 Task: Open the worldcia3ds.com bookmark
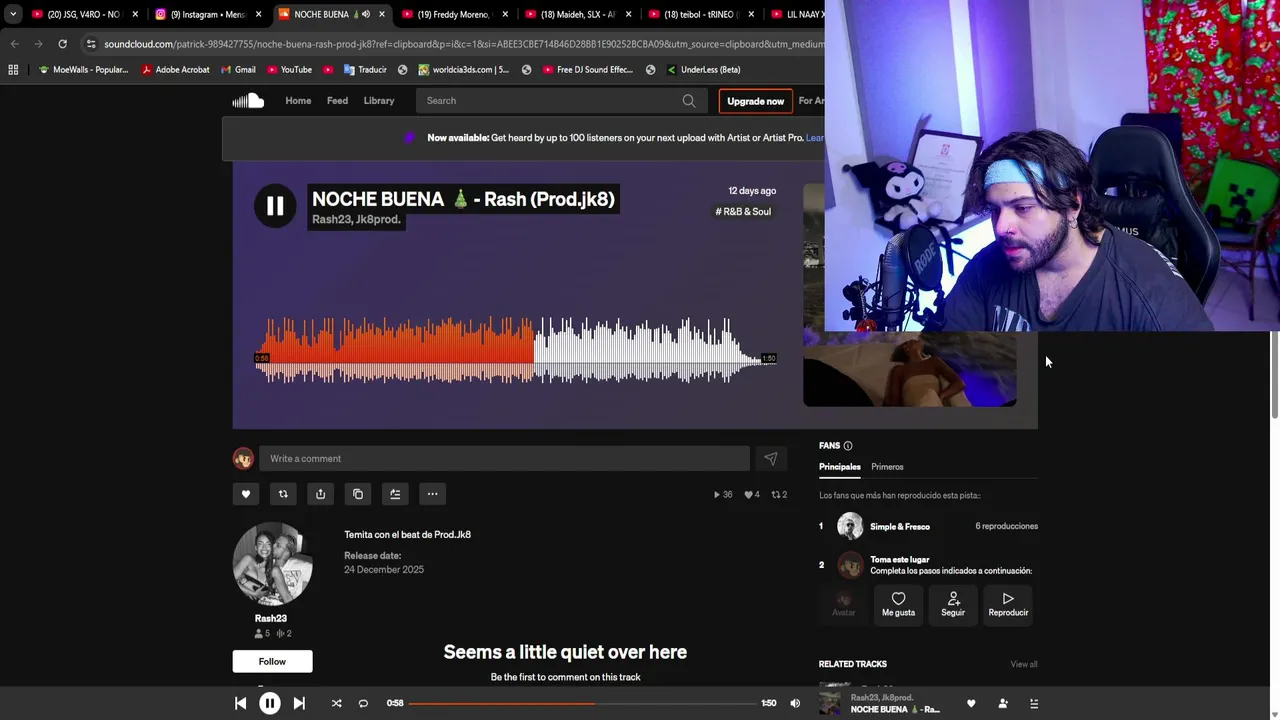click(x=464, y=70)
